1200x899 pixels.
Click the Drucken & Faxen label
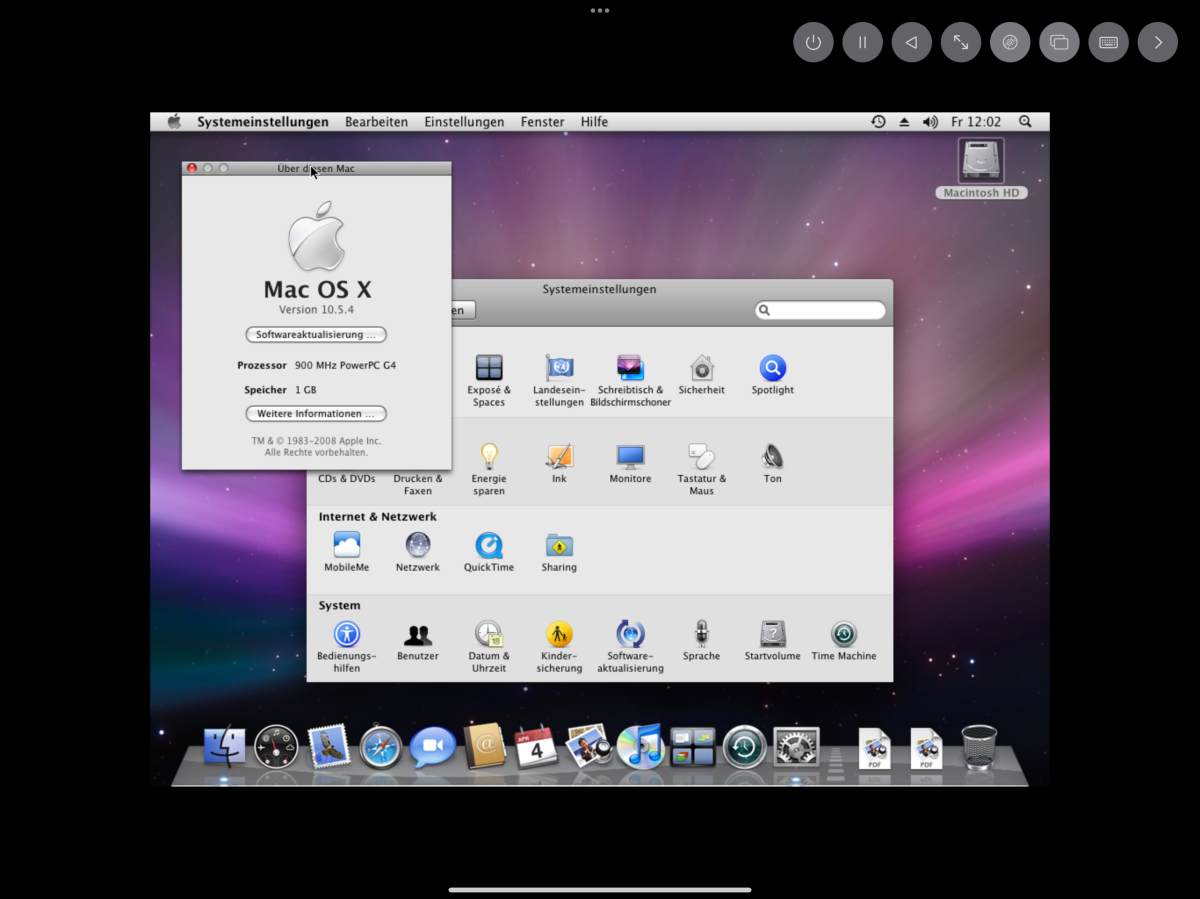pyautogui.click(x=417, y=485)
